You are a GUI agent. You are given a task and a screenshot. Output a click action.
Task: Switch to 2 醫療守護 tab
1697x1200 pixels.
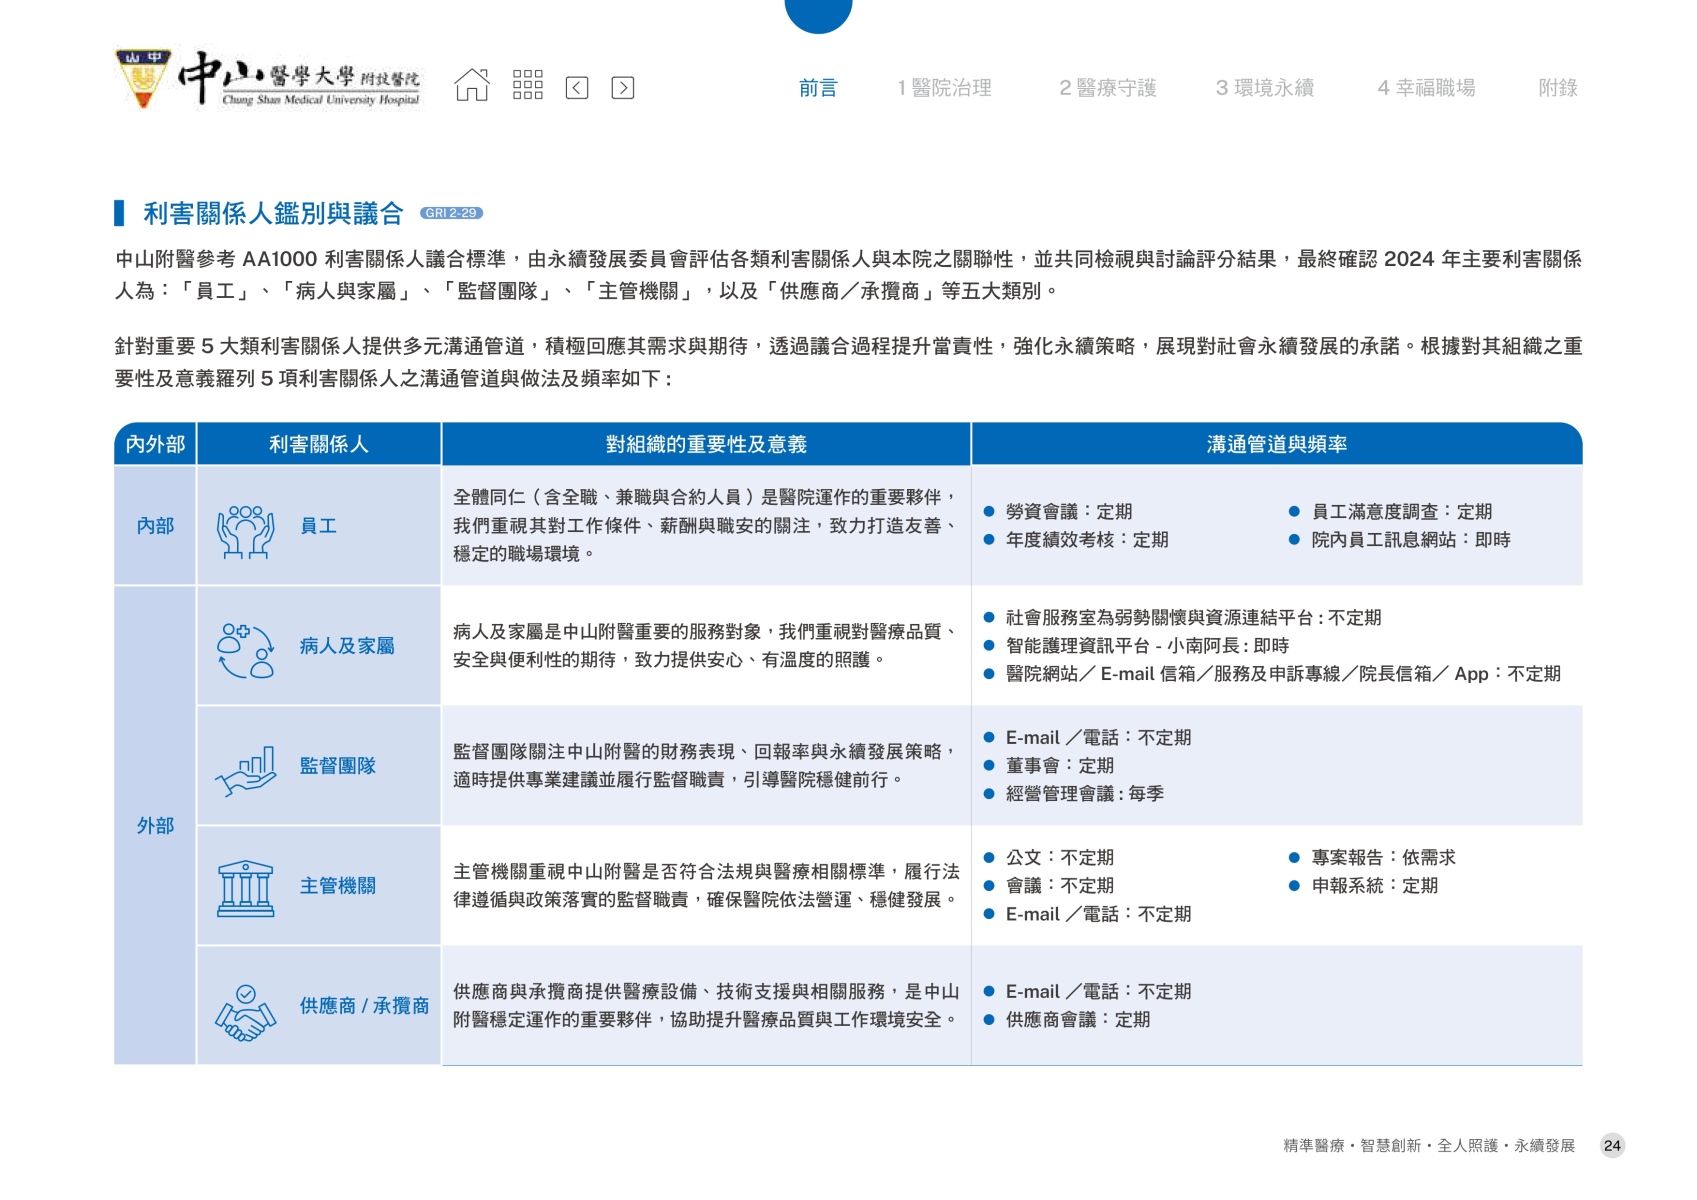click(x=1107, y=88)
